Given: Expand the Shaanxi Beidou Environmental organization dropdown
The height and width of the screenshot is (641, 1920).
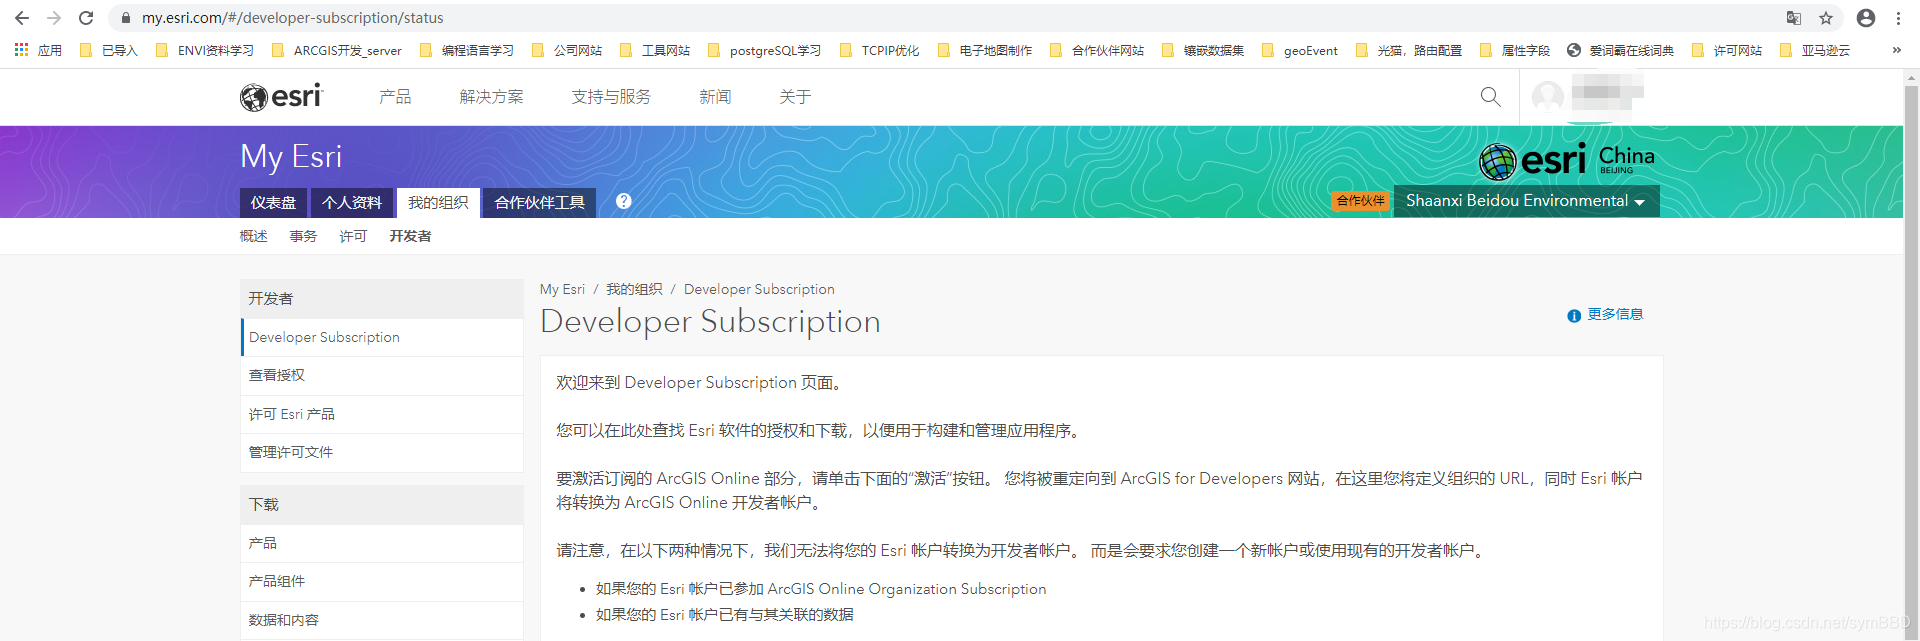Looking at the screenshot, I should click(1526, 201).
